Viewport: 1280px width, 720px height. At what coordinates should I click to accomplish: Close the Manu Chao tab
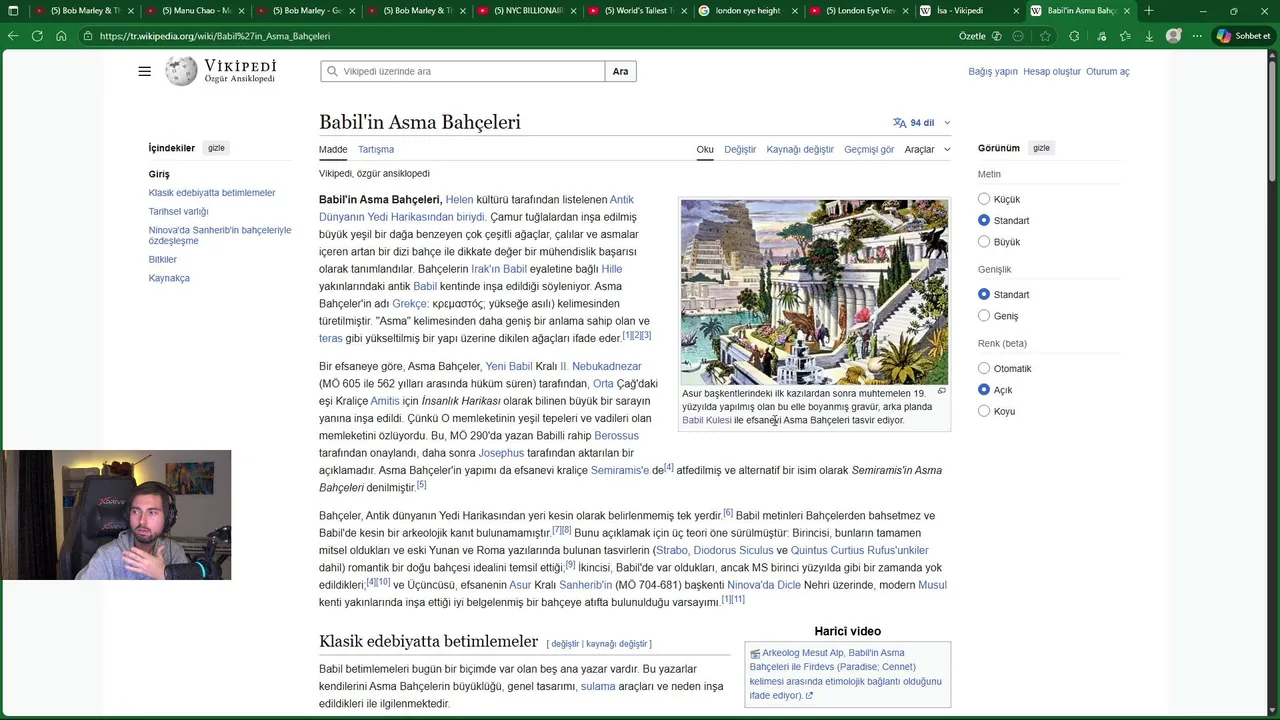tap(241, 11)
